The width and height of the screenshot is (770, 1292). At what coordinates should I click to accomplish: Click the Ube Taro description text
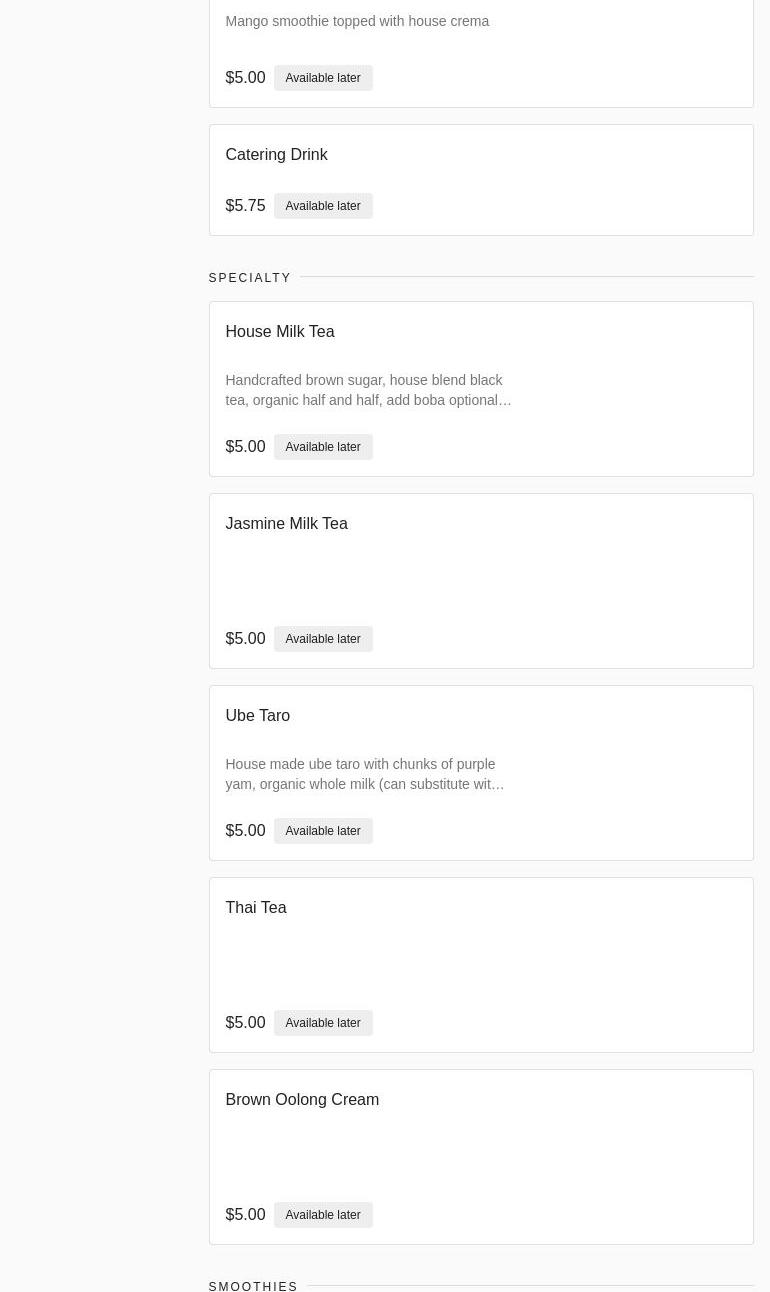(x=364, y=774)
